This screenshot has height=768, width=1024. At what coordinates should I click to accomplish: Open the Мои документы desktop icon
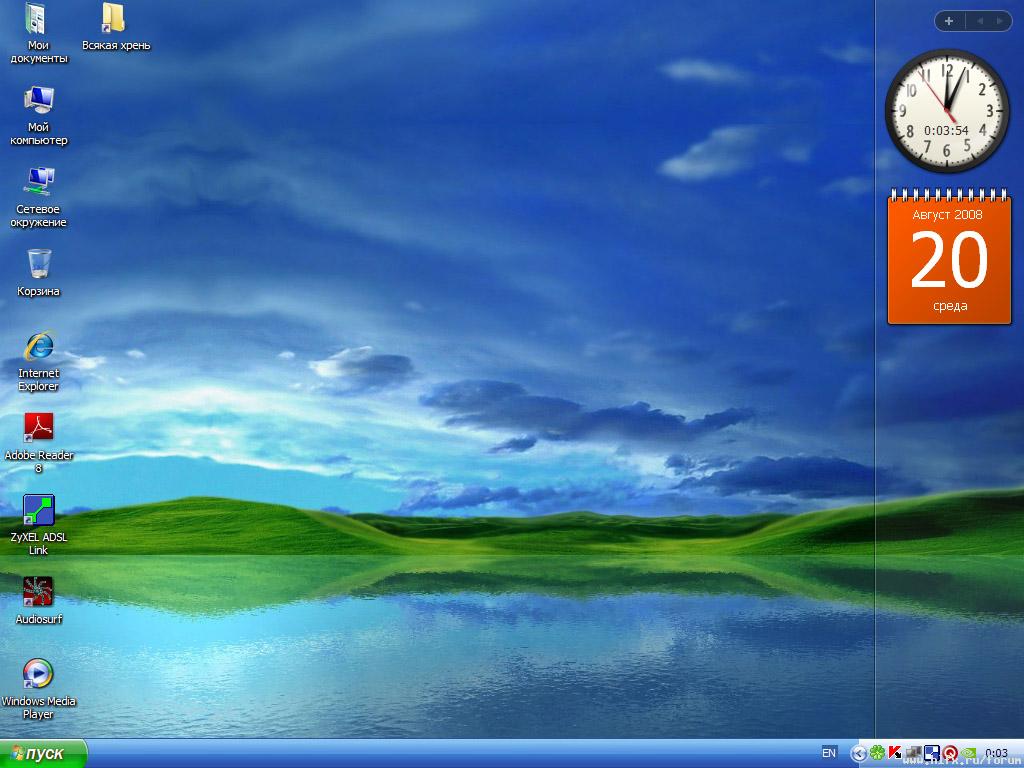click(38, 33)
